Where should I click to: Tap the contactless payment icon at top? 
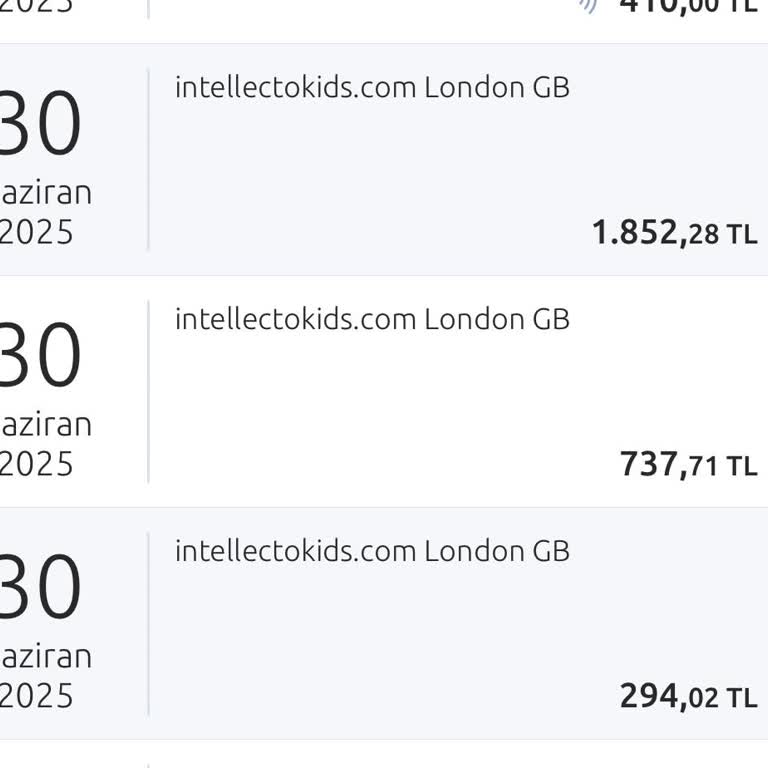(x=588, y=5)
